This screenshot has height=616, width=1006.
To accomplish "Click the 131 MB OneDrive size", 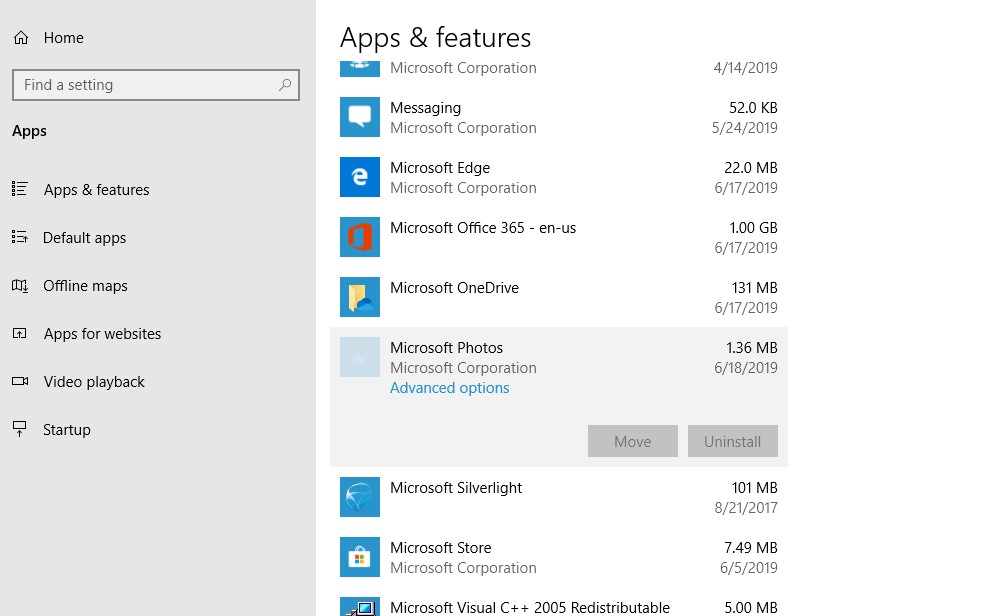I will (754, 287).
